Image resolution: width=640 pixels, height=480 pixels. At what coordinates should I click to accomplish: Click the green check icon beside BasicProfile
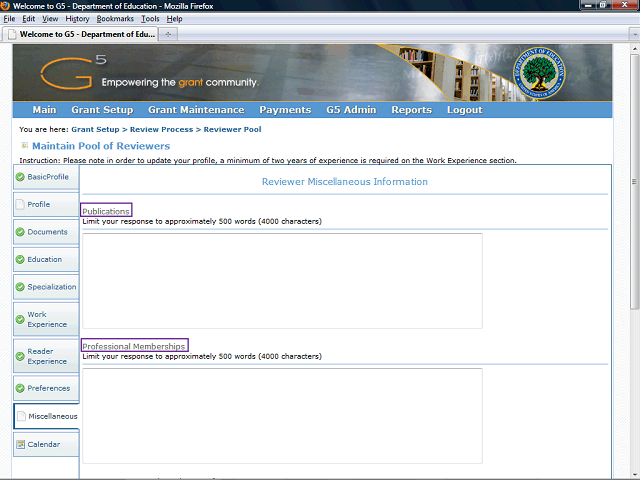[20, 177]
